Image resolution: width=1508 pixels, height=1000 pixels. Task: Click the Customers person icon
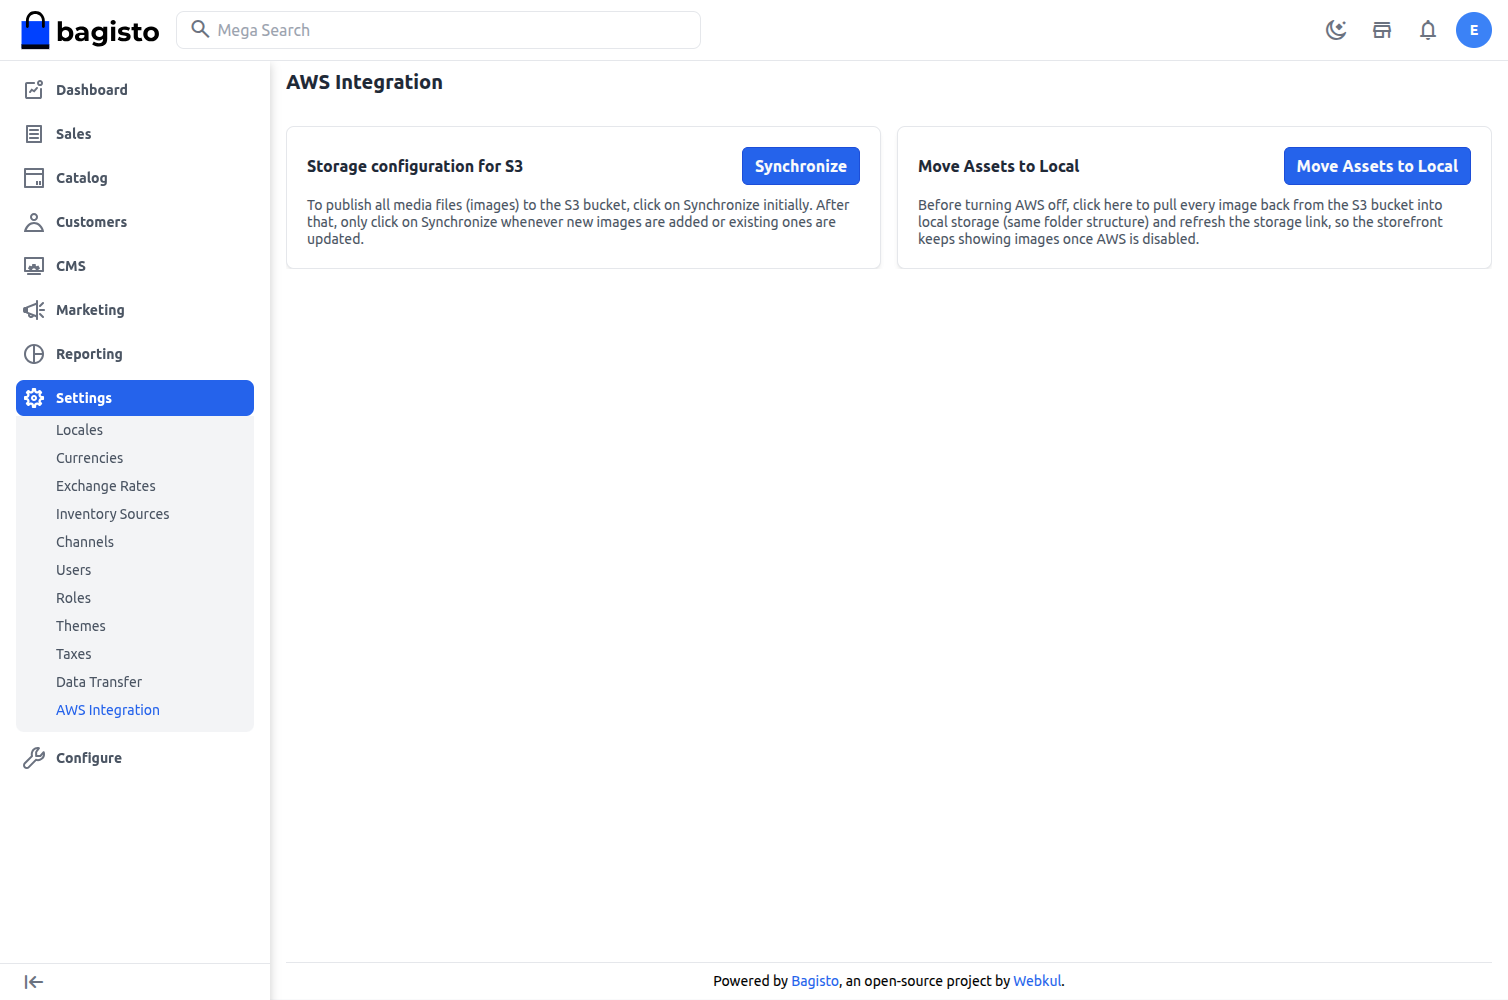[x=34, y=222]
